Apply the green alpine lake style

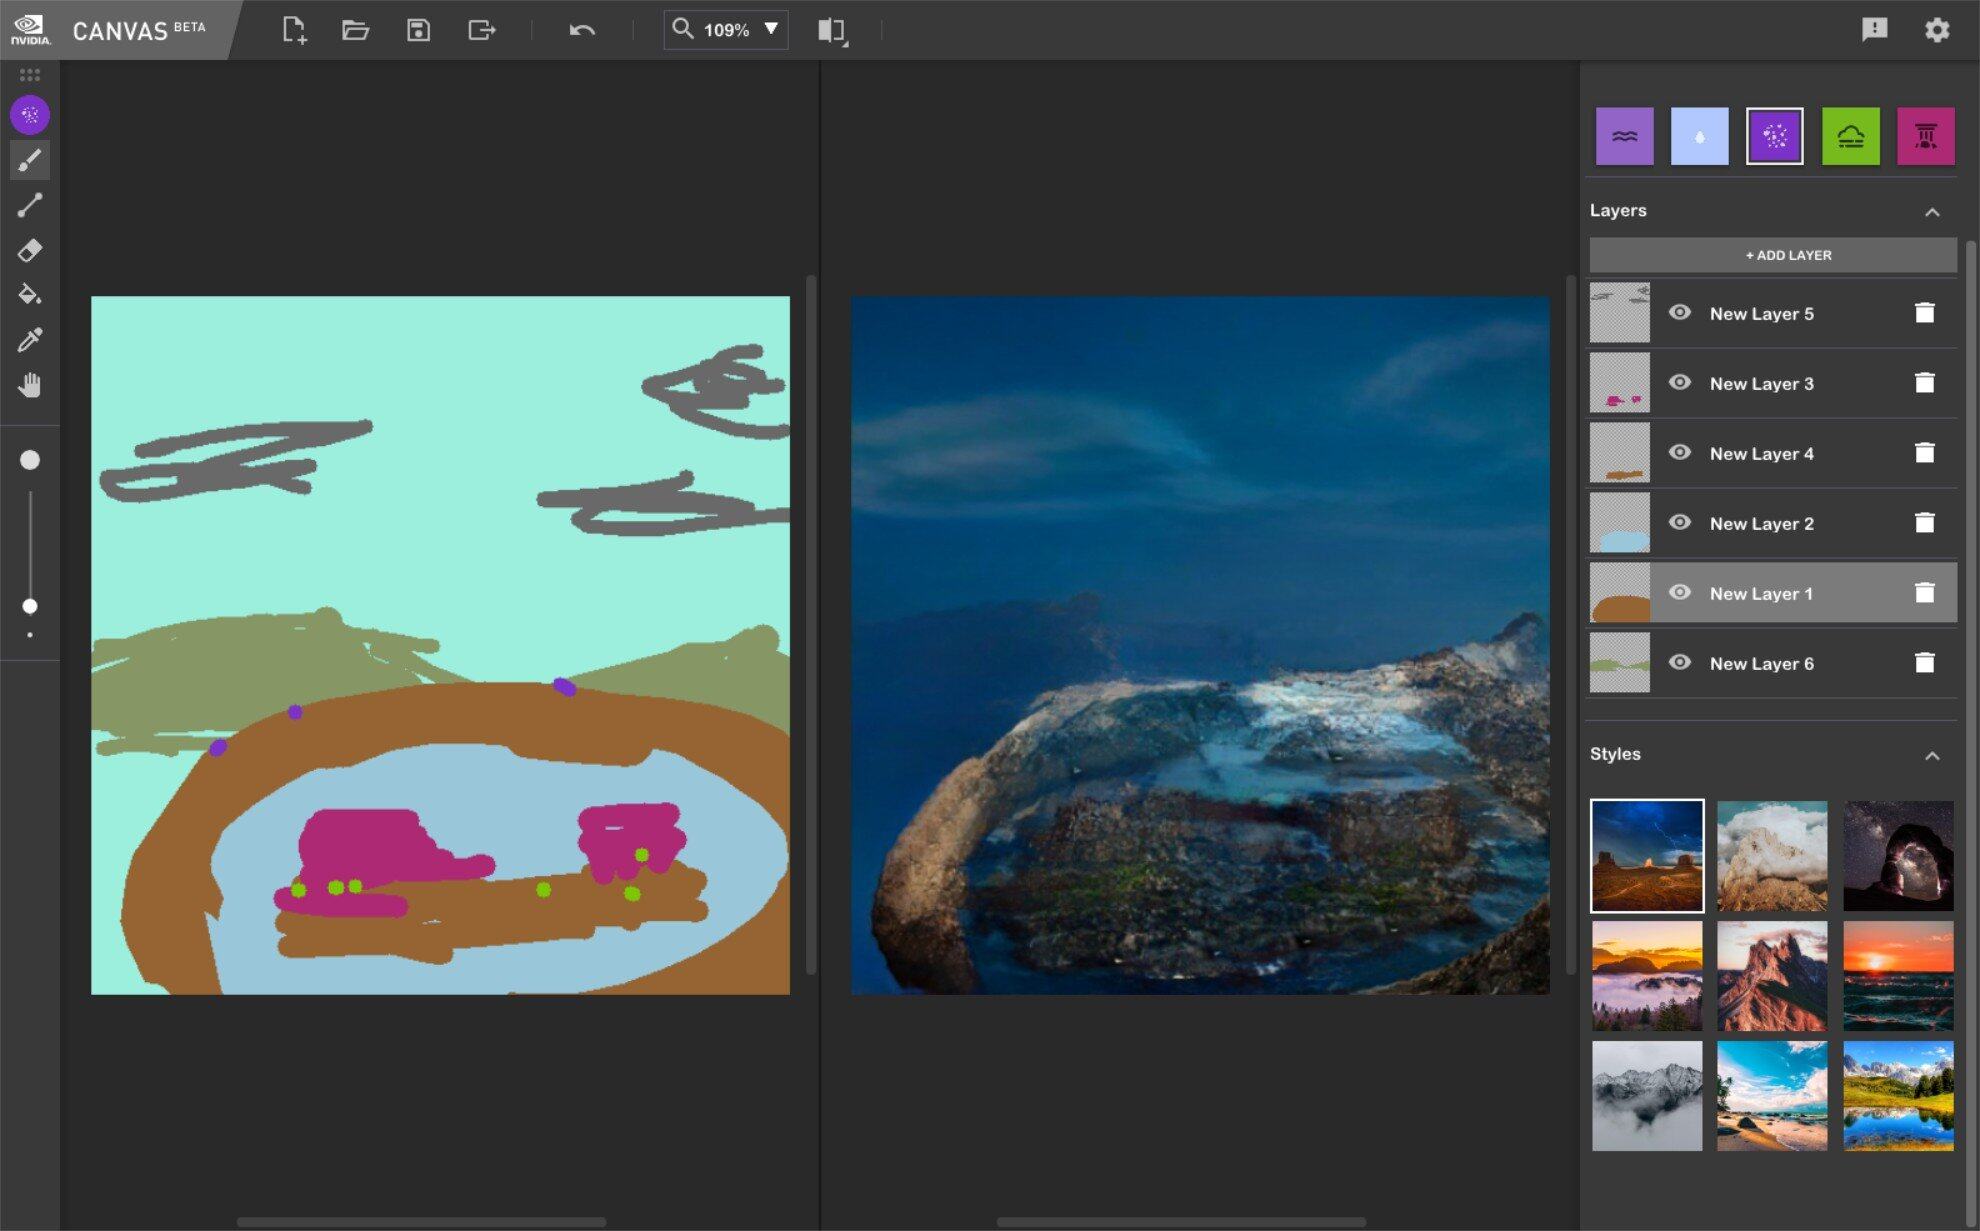1898,1096
